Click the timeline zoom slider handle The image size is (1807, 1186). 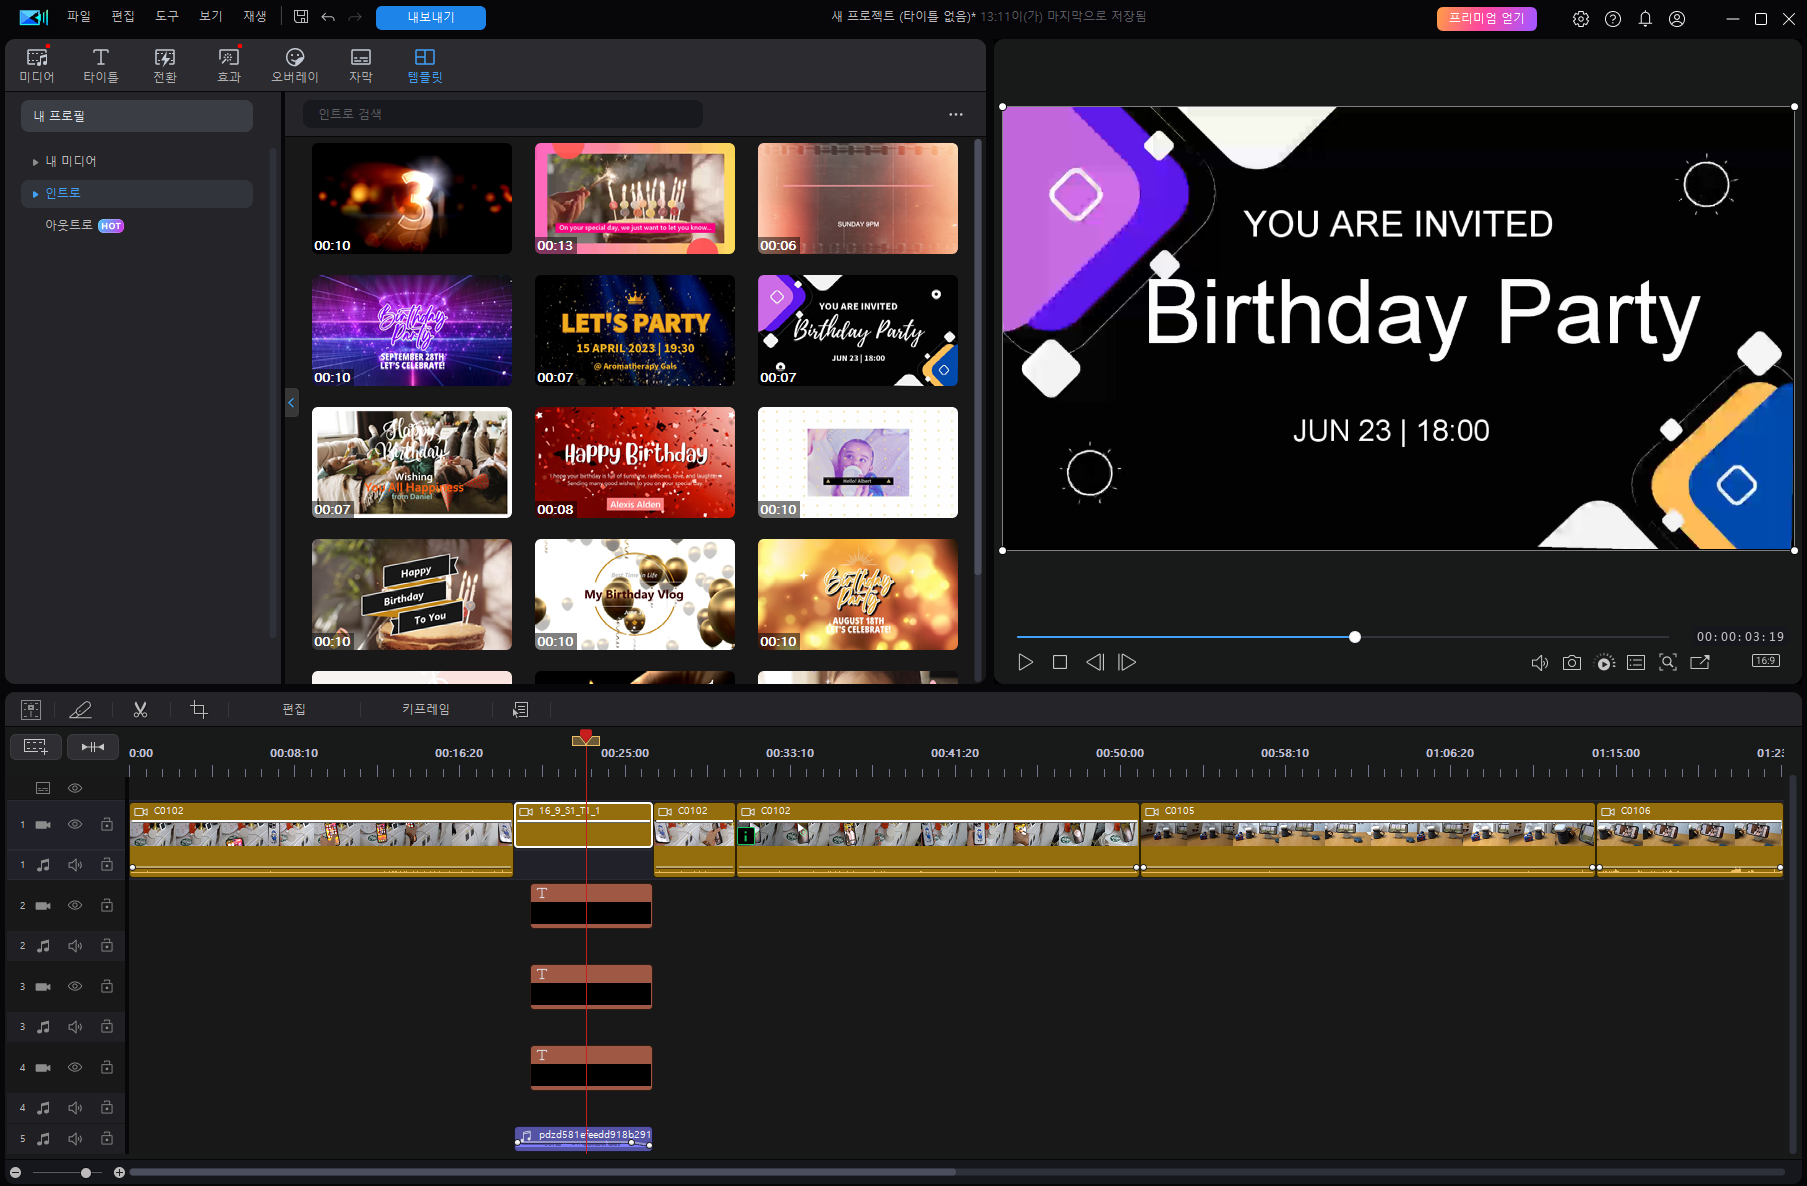pos(86,1172)
